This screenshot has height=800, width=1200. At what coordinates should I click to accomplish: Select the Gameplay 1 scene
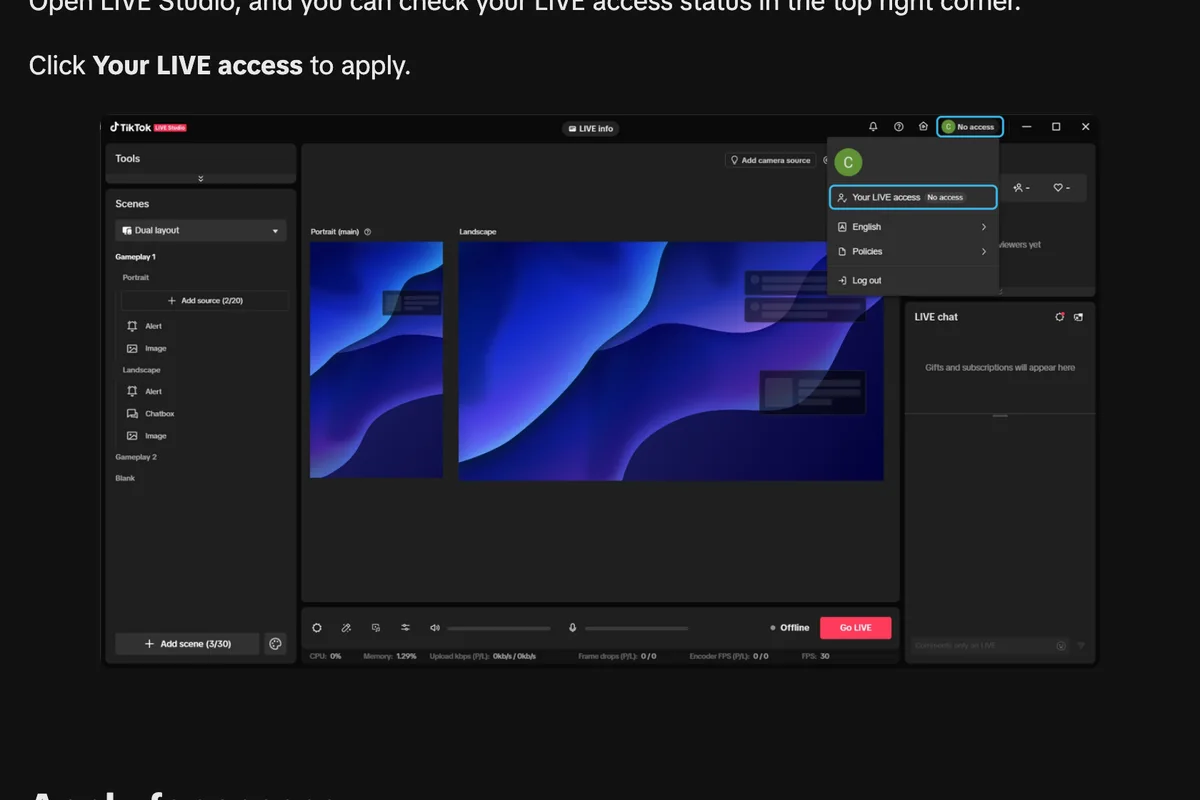tap(136, 257)
